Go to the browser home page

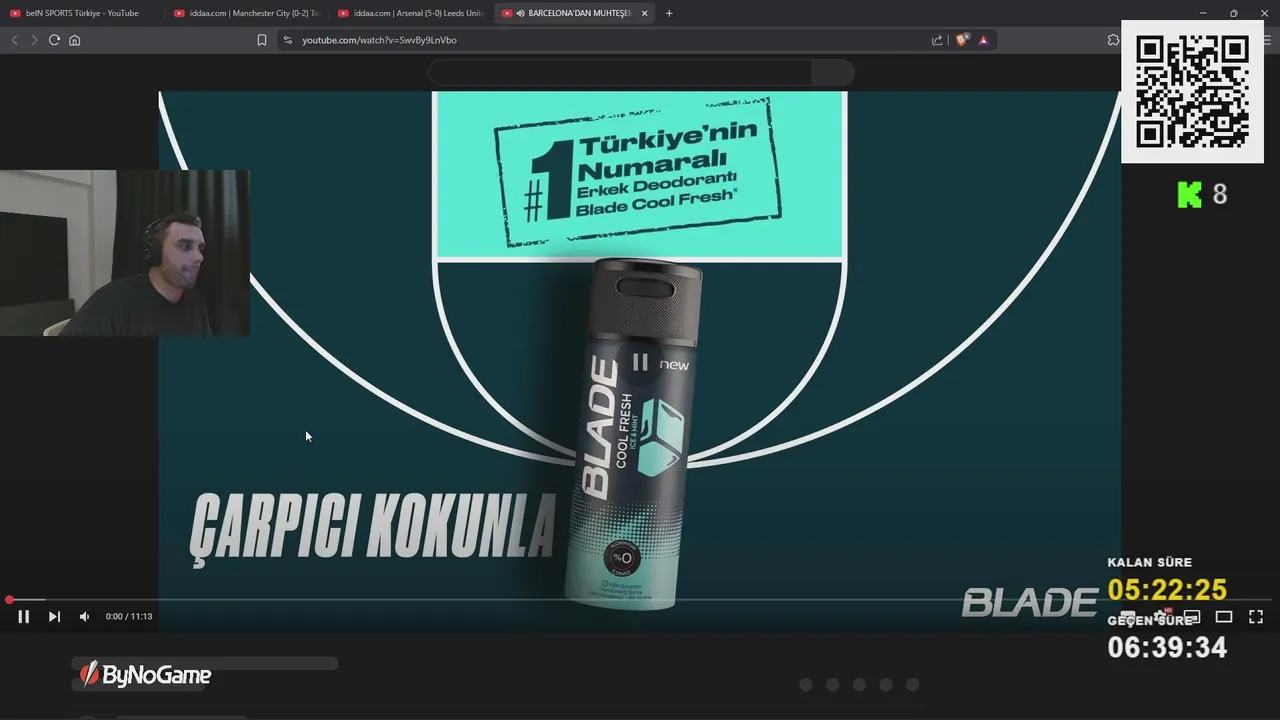coord(74,40)
